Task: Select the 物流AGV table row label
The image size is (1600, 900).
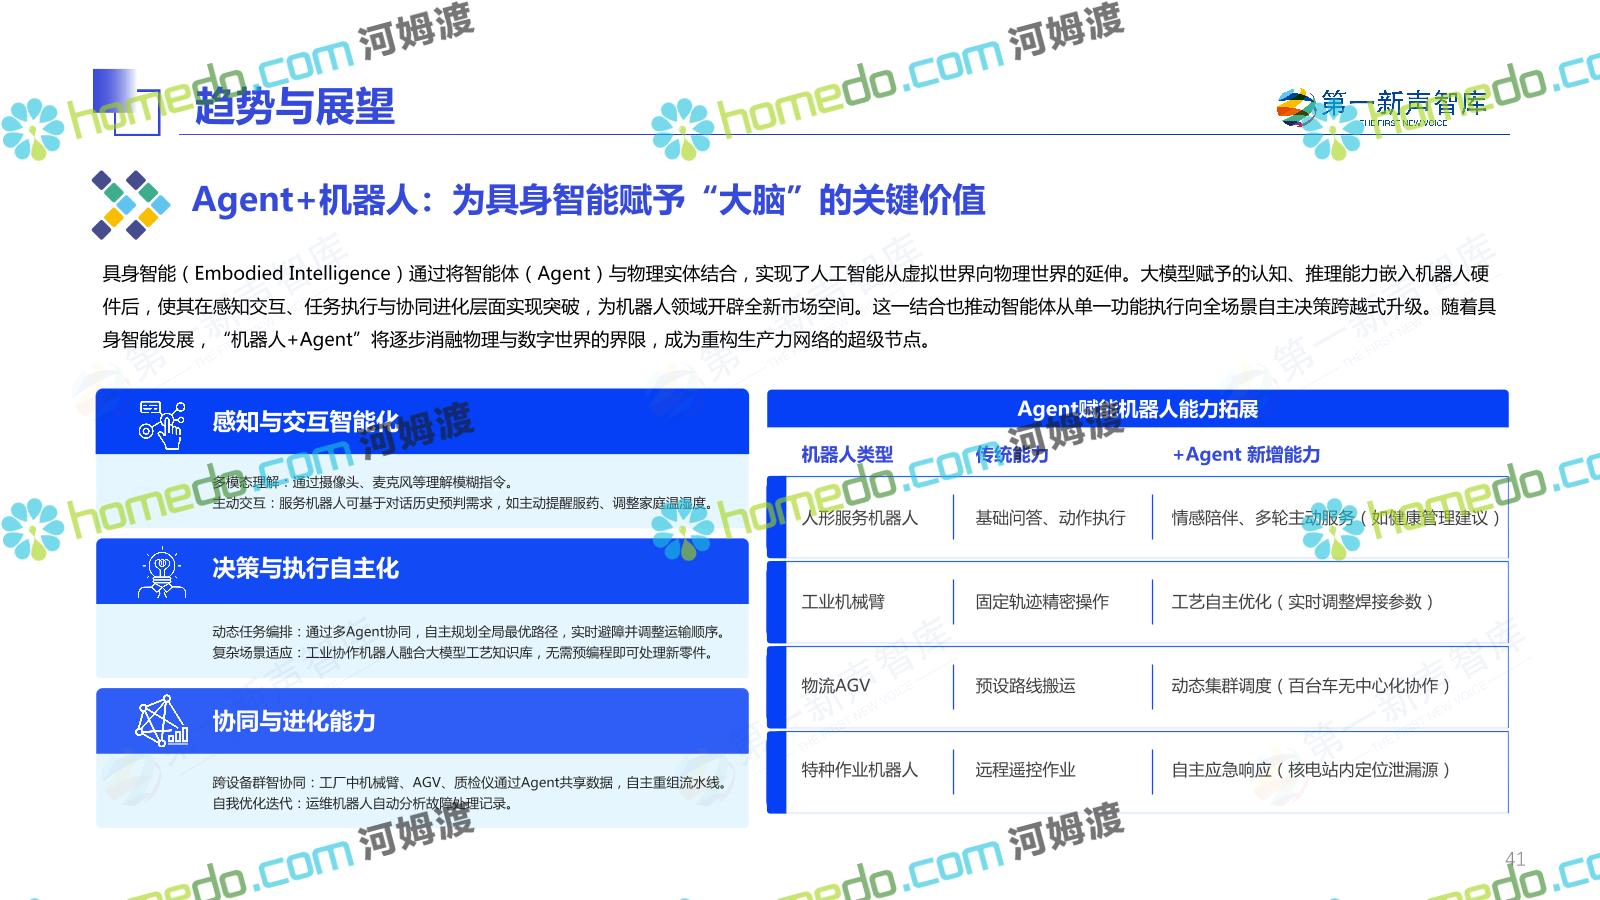Action: click(x=835, y=686)
